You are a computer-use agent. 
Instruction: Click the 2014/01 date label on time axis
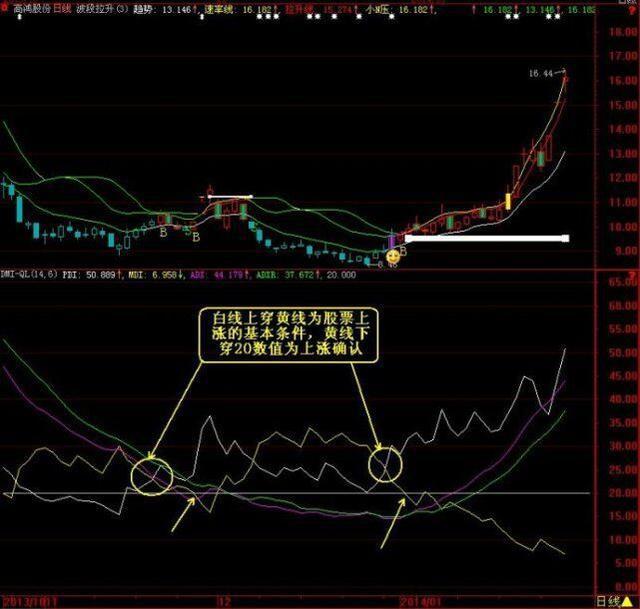pyautogui.click(x=421, y=602)
